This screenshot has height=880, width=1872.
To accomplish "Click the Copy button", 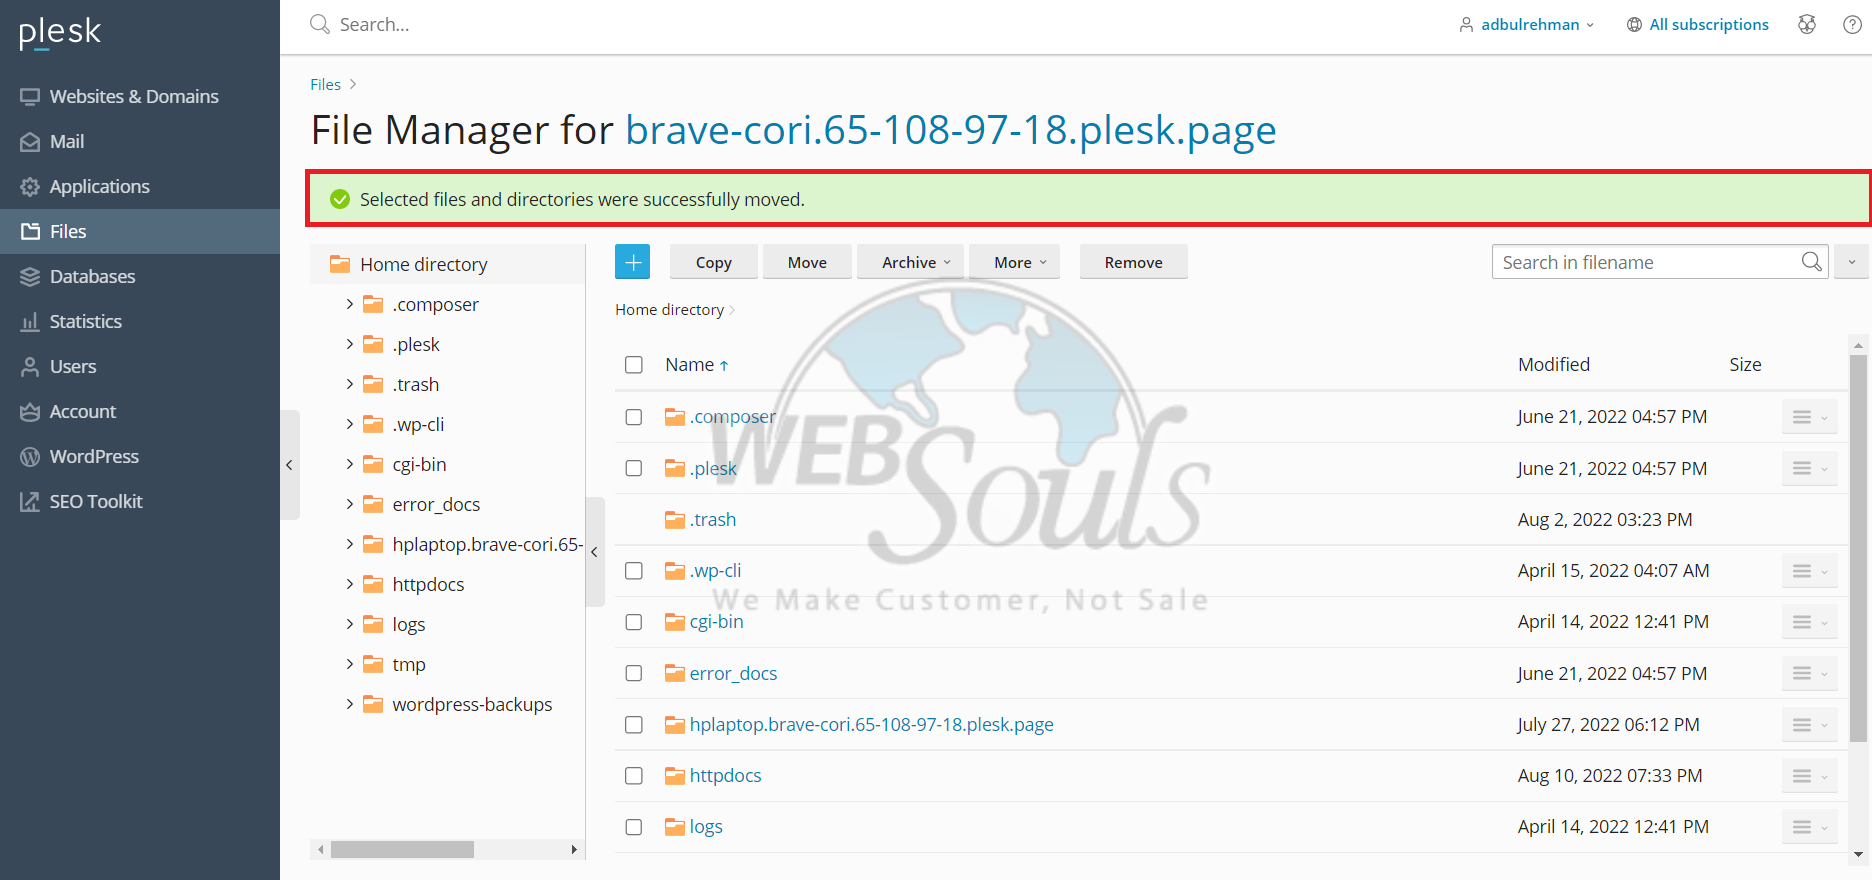I will click(x=714, y=262).
